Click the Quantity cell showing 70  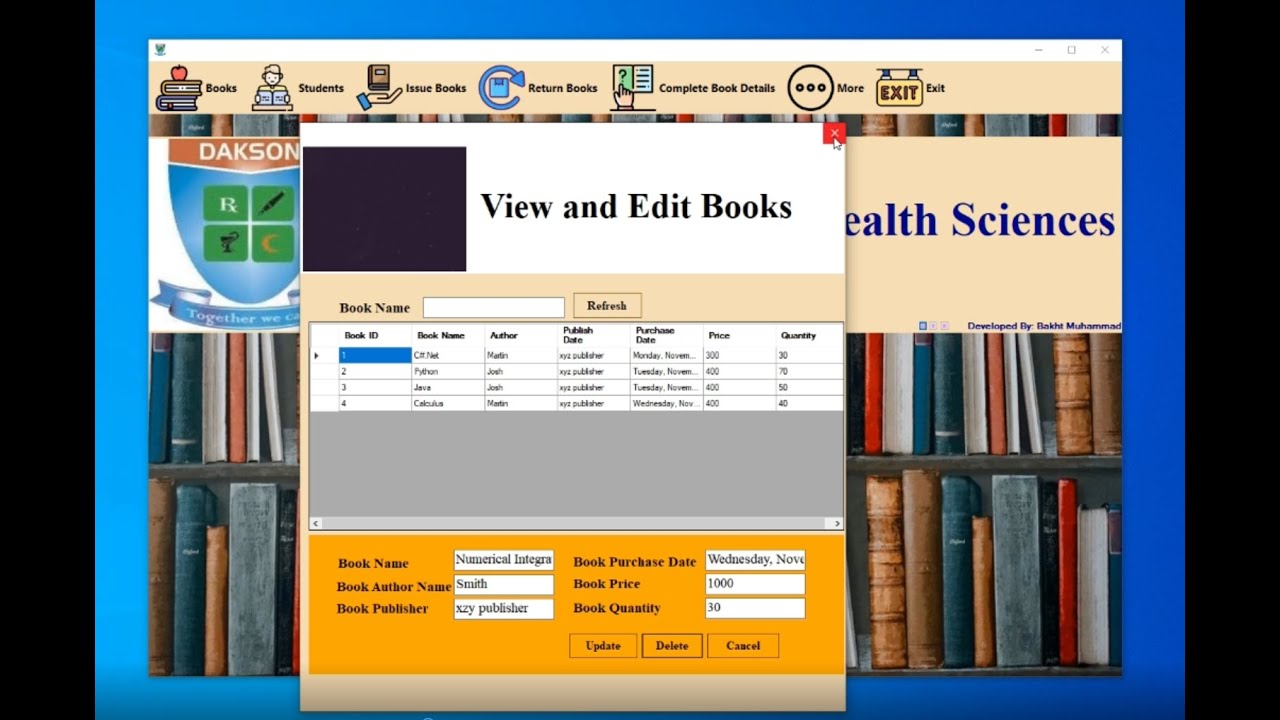pyautogui.click(x=809, y=371)
